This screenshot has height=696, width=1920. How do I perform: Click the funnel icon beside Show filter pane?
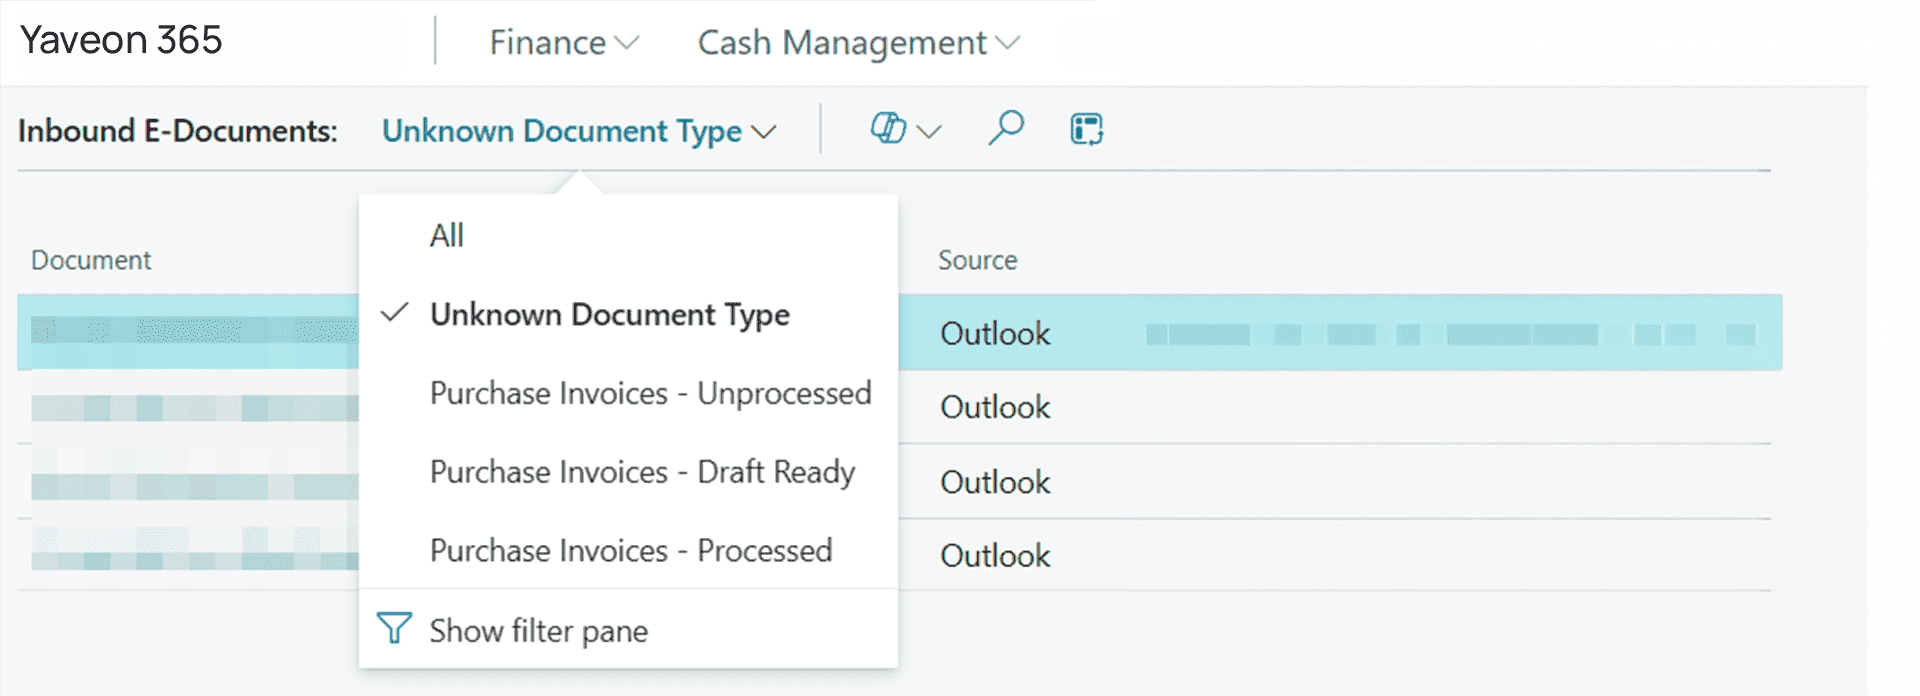(x=394, y=629)
